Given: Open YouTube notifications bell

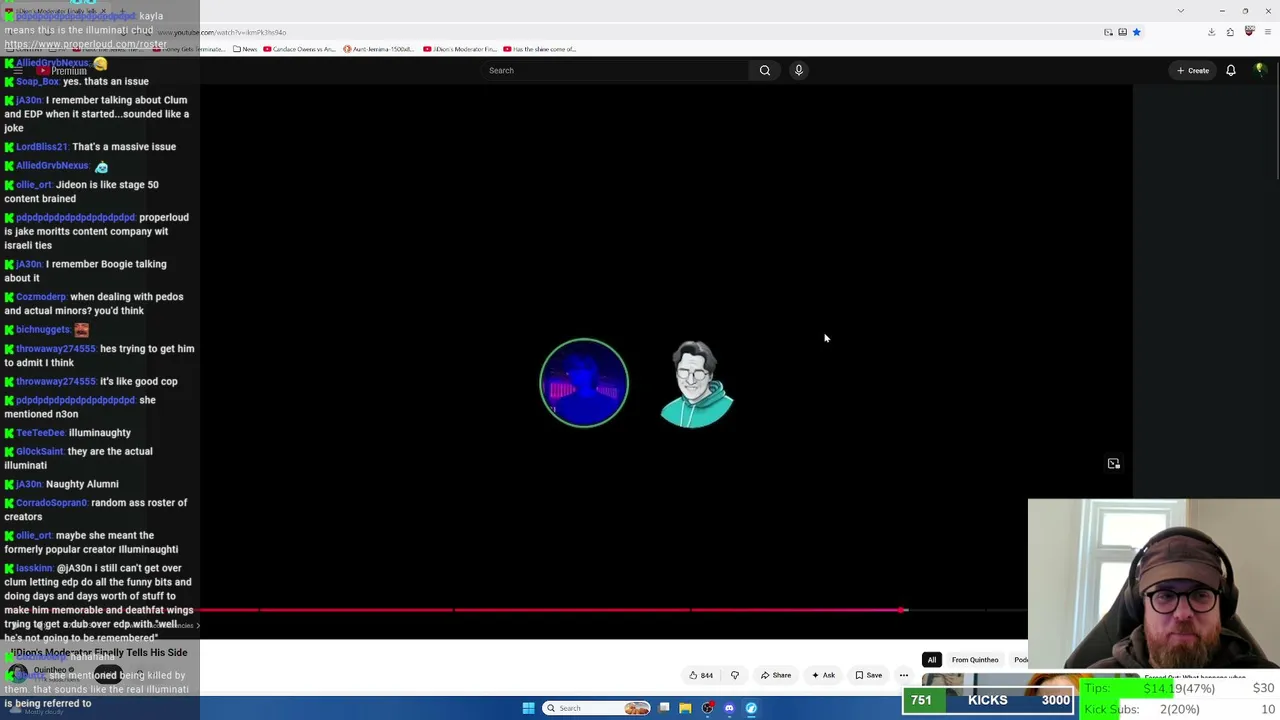Looking at the screenshot, I should (x=1231, y=70).
